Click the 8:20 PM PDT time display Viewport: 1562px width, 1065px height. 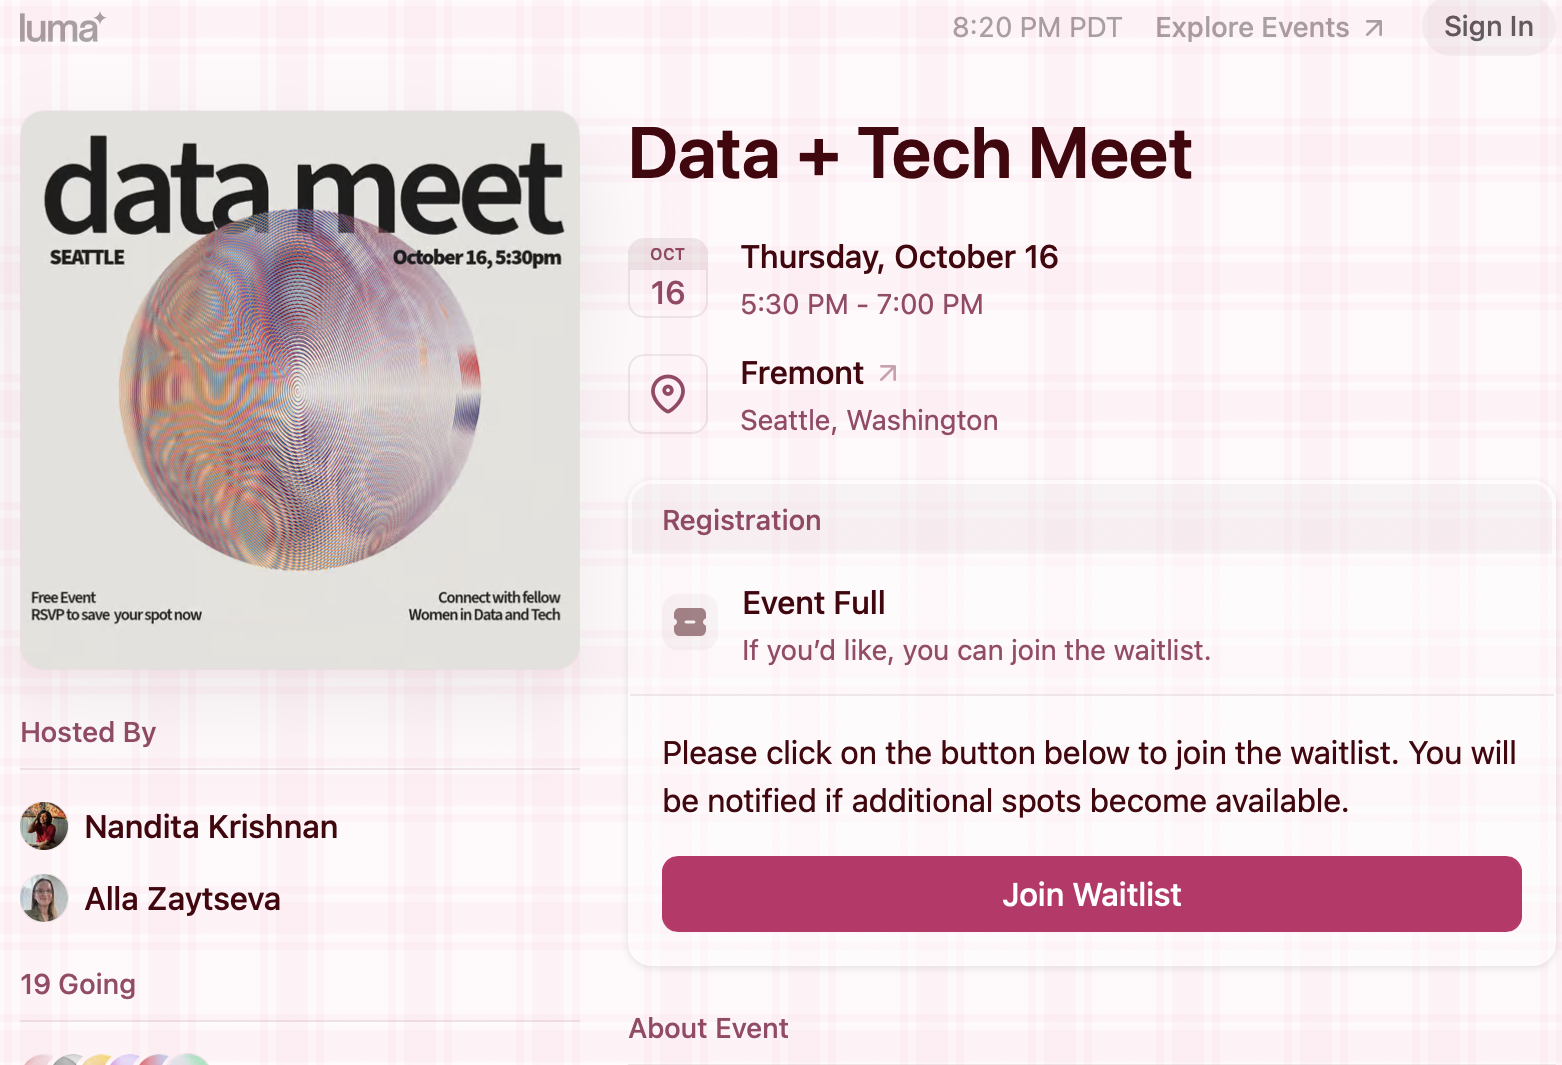coord(1037,28)
